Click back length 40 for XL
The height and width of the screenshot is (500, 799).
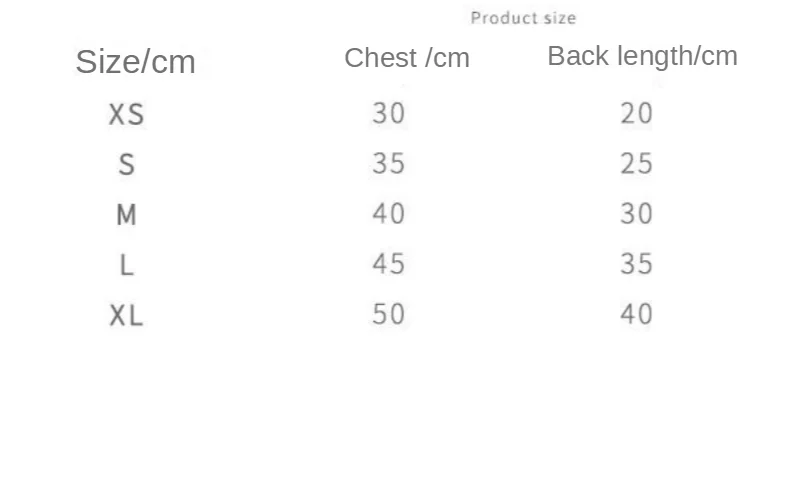click(x=636, y=315)
